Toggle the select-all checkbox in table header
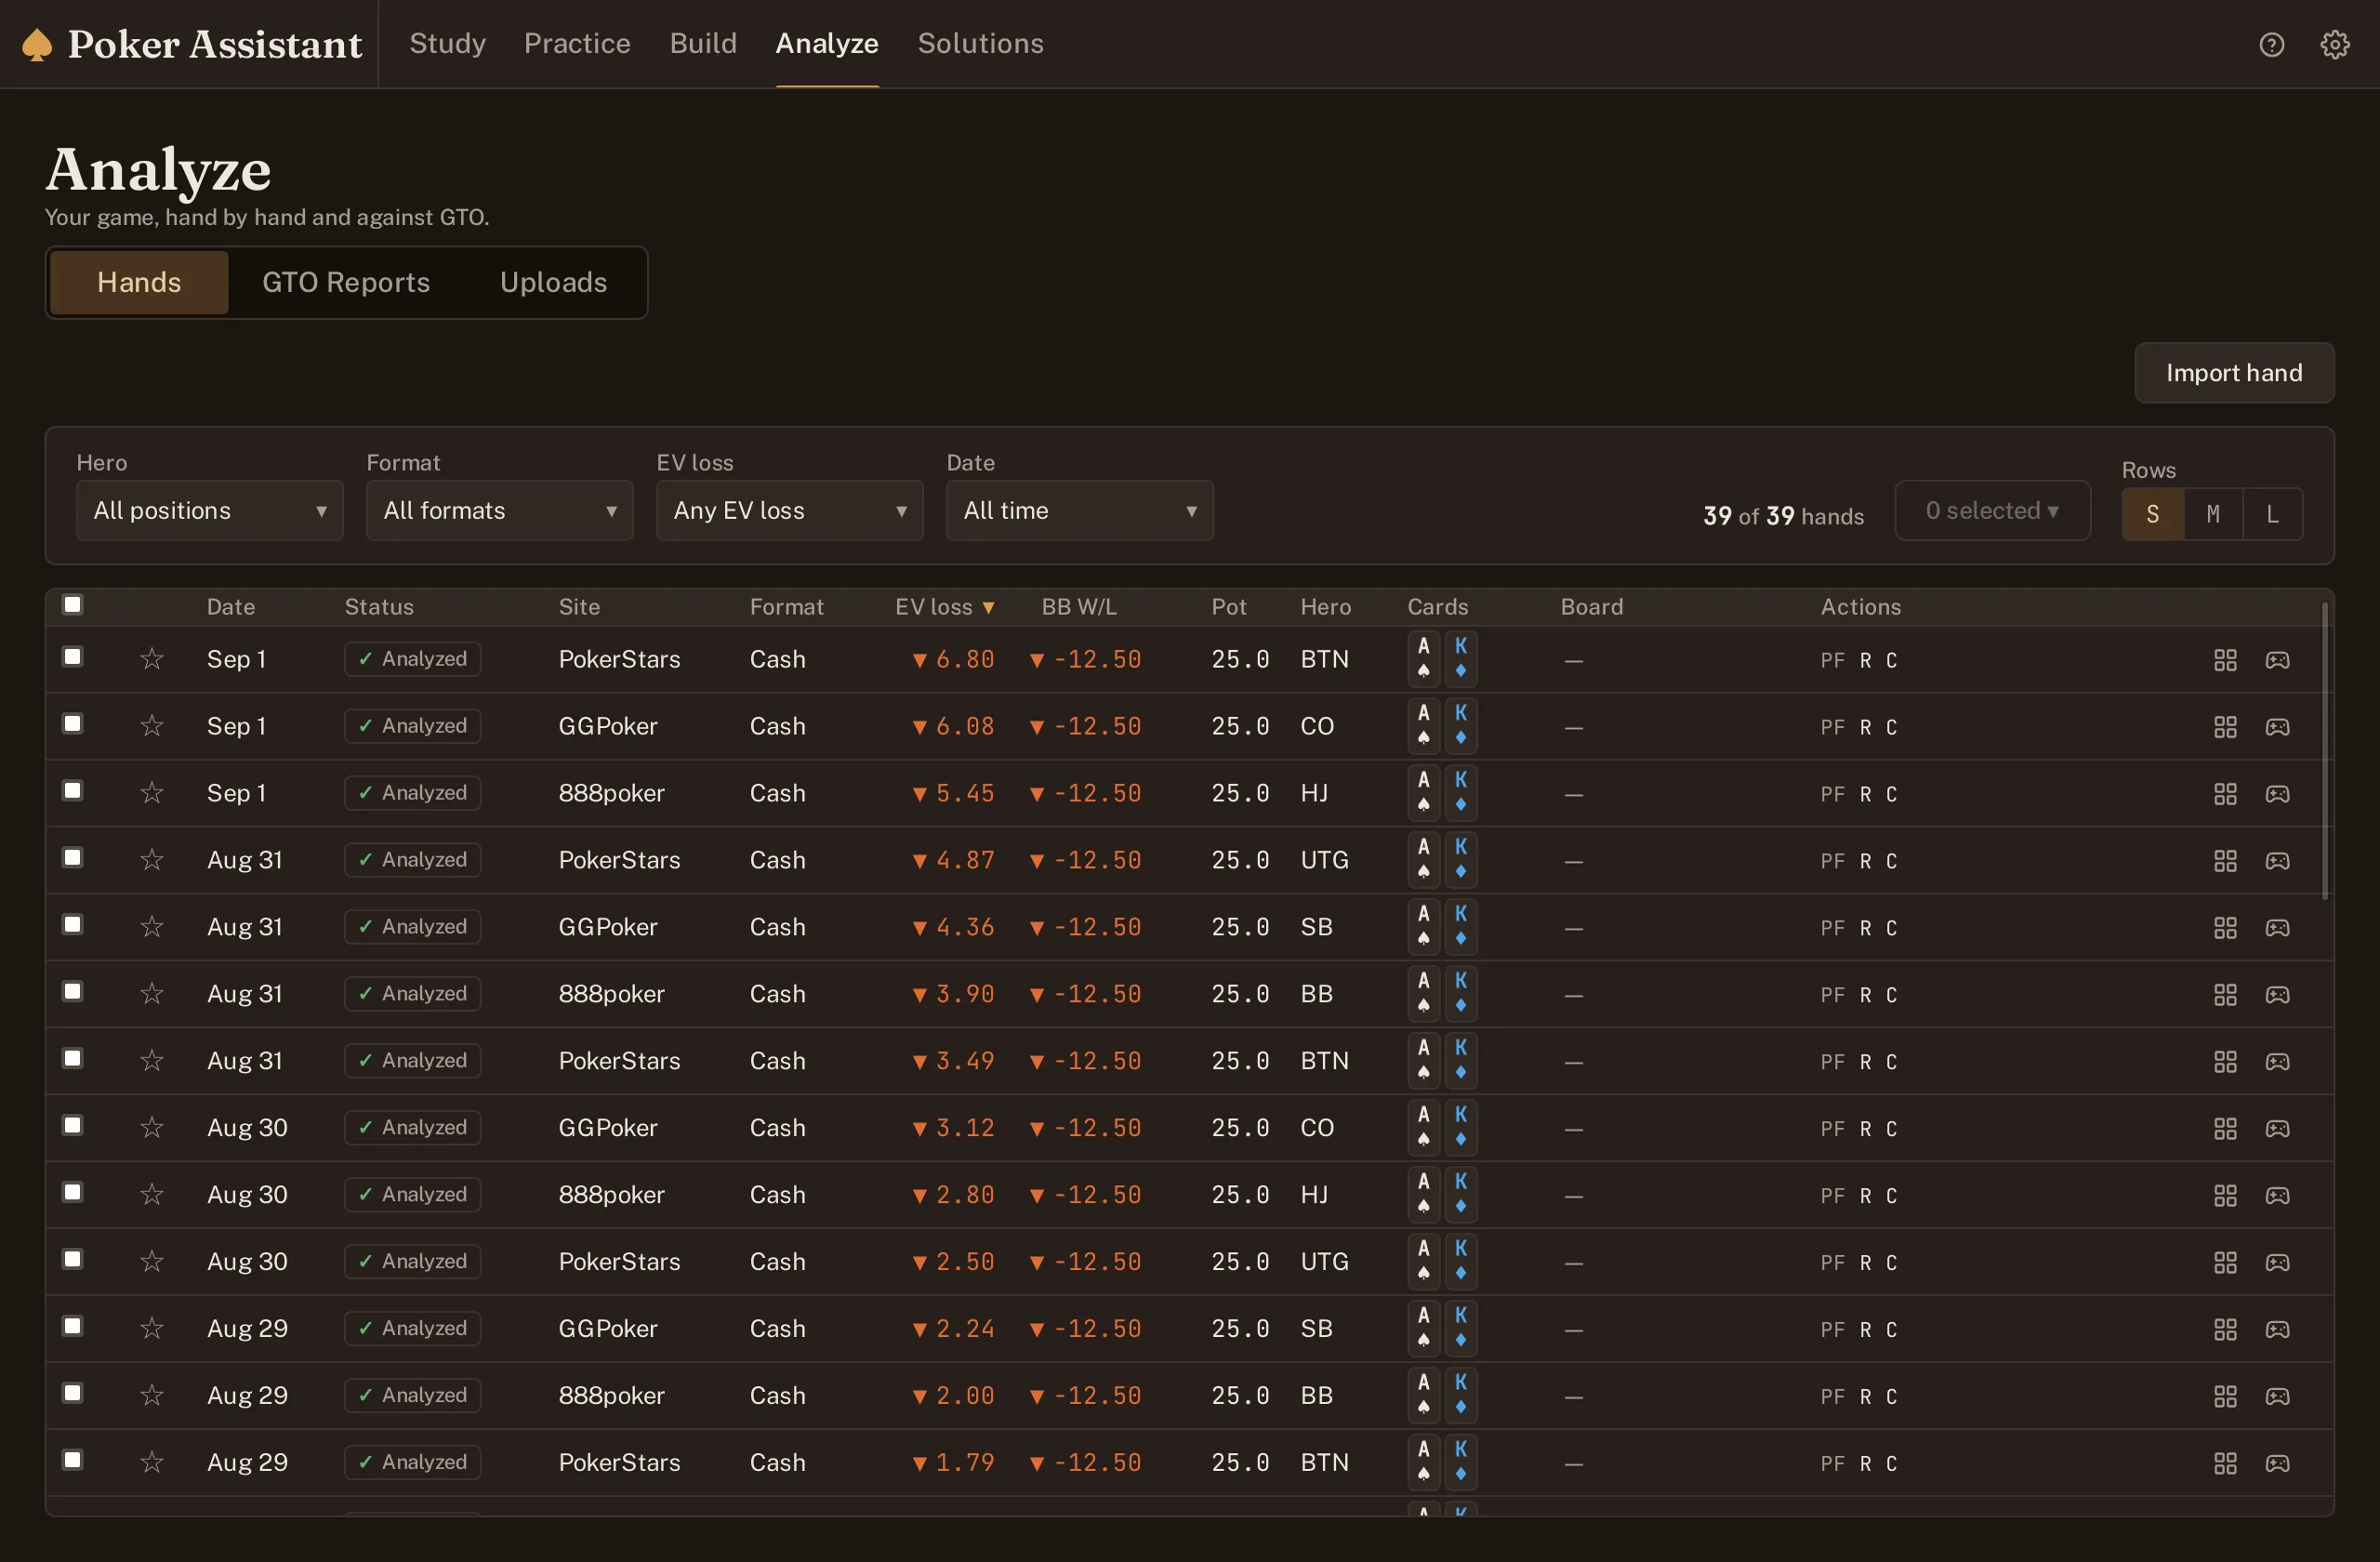This screenshot has width=2380, height=1562. 72,605
